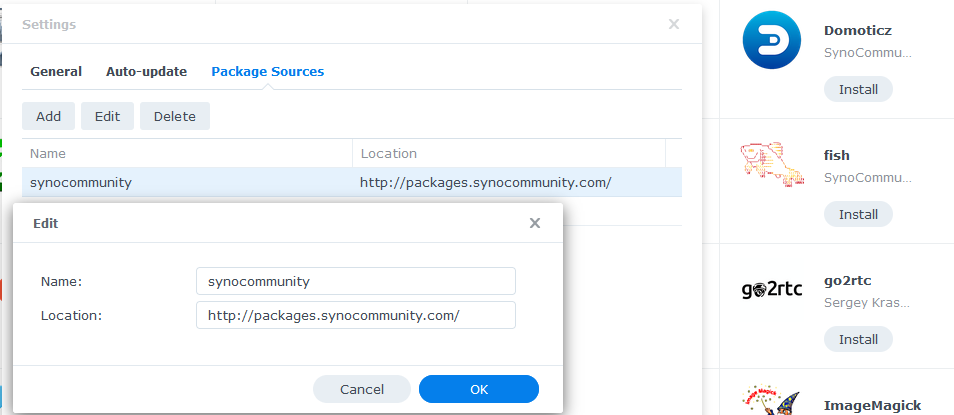Click the fish package icon
Viewport: 954px width, 415px height.
click(x=772, y=165)
